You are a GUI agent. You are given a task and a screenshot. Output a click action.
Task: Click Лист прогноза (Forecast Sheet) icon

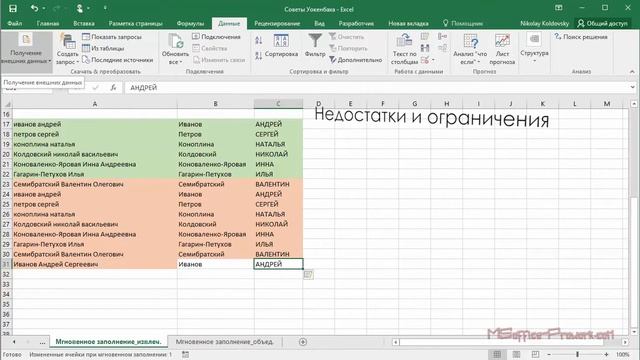coord(502,41)
